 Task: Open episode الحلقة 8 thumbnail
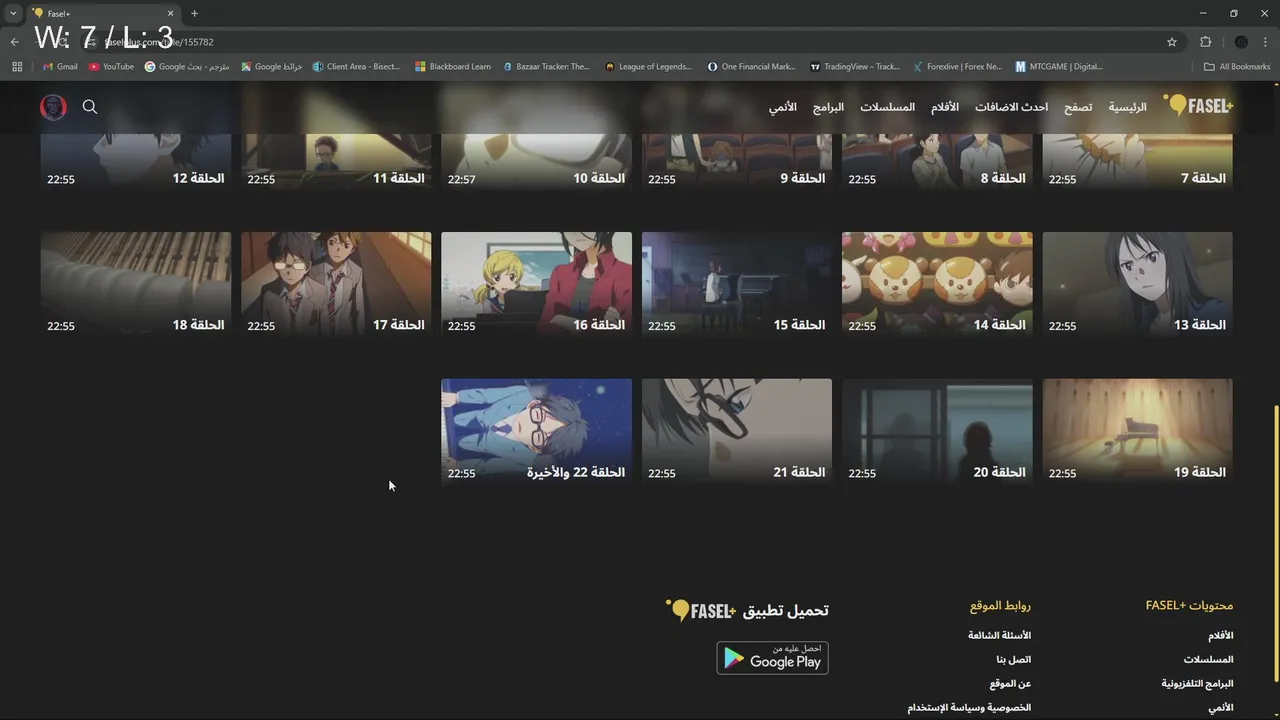(x=937, y=160)
